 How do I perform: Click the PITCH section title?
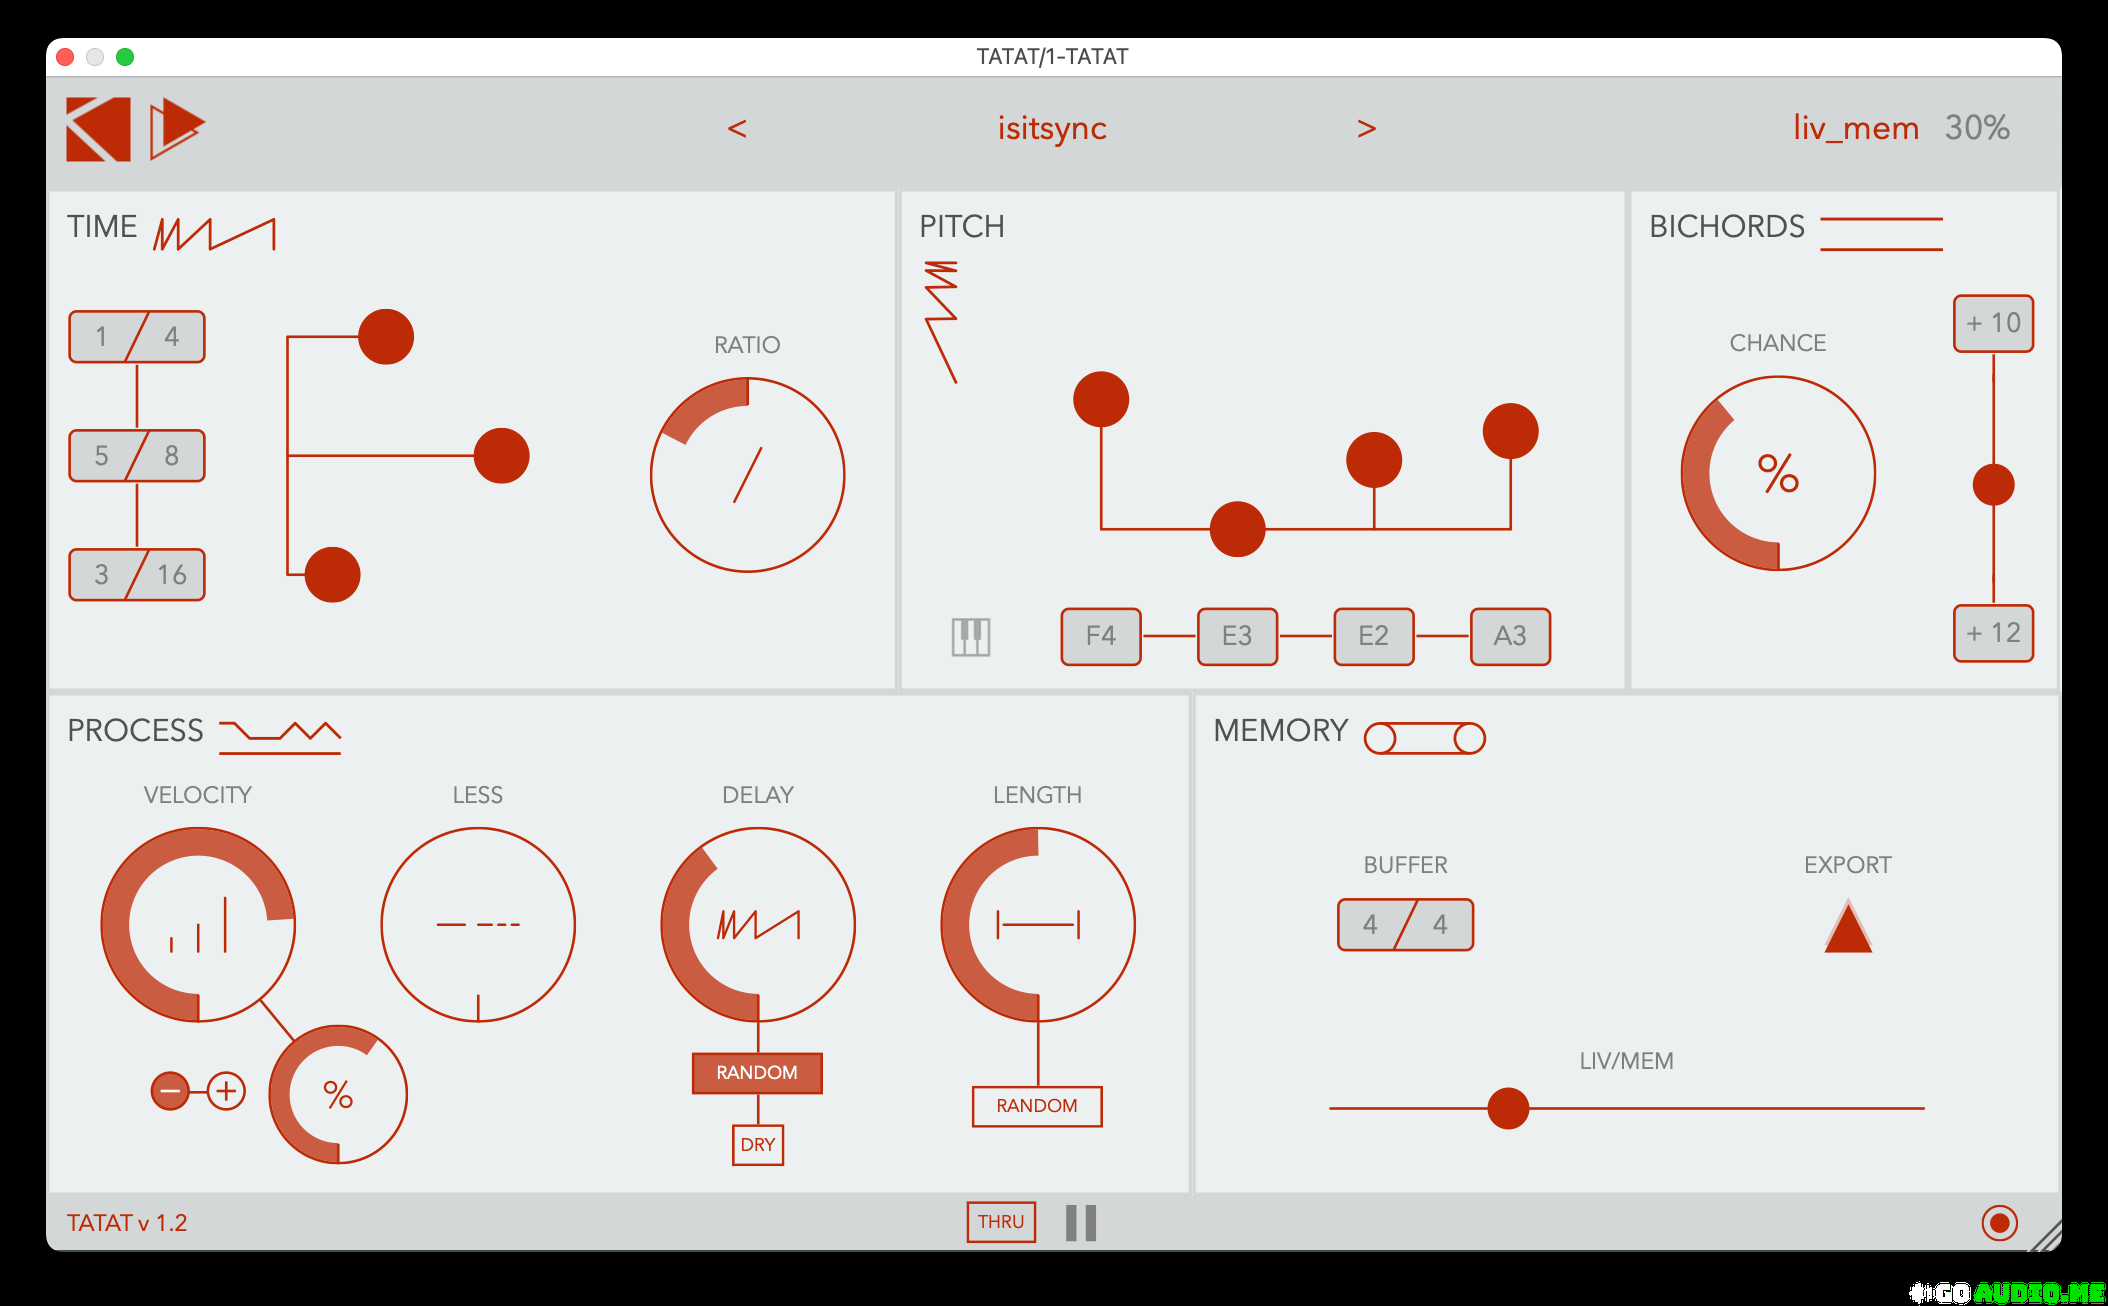pos(962,227)
